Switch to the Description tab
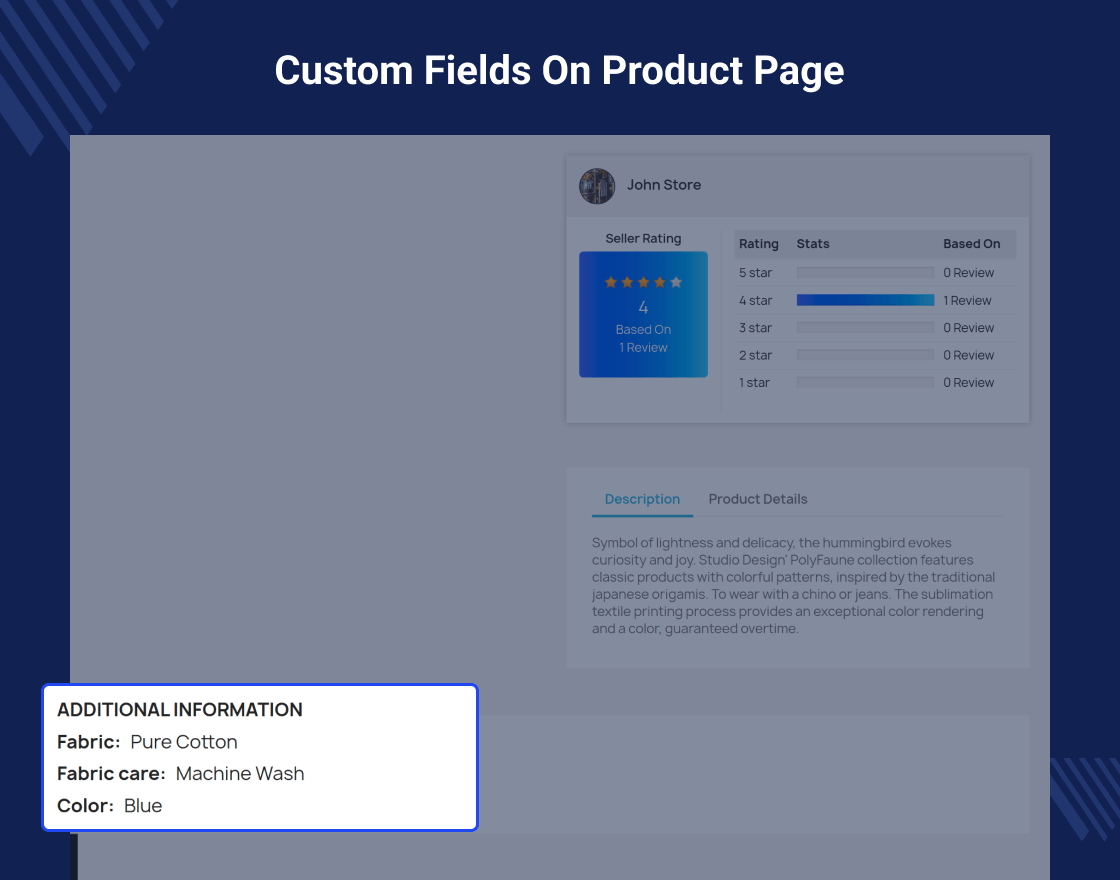The height and width of the screenshot is (880, 1120). point(642,499)
